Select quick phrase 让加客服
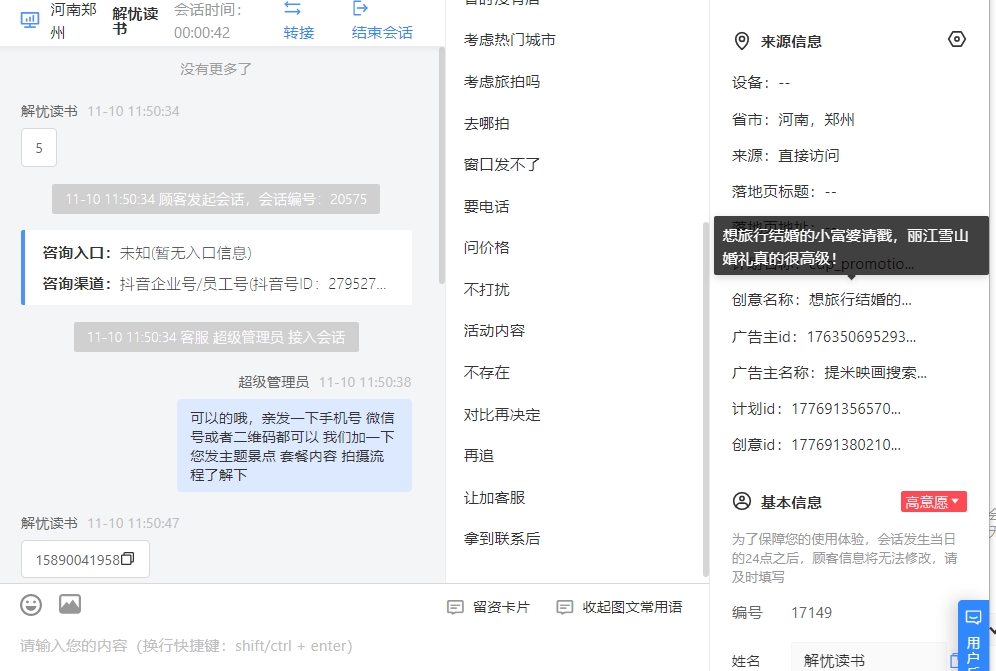The image size is (996, 671). click(494, 498)
